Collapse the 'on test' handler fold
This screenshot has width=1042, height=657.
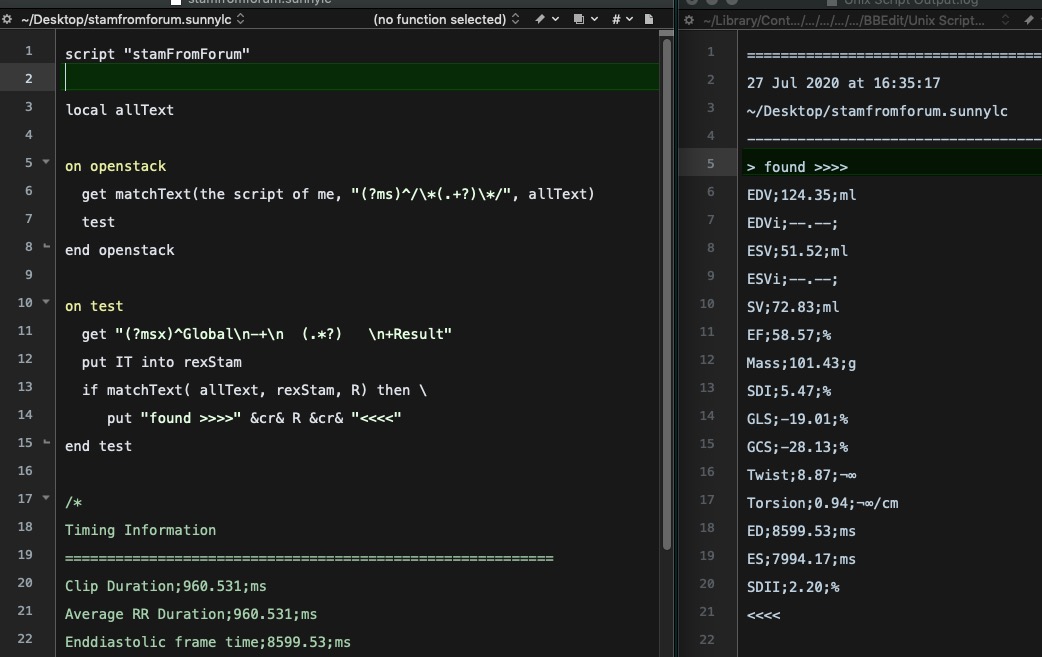(46, 302)
